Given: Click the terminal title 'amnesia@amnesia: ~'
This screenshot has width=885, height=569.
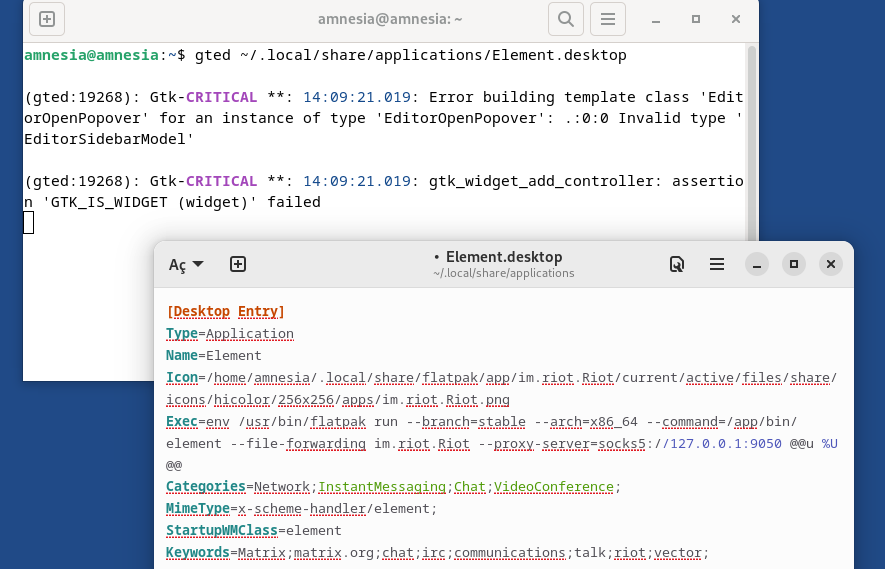Looking at the screenshot, I should [x=390, y=19].
